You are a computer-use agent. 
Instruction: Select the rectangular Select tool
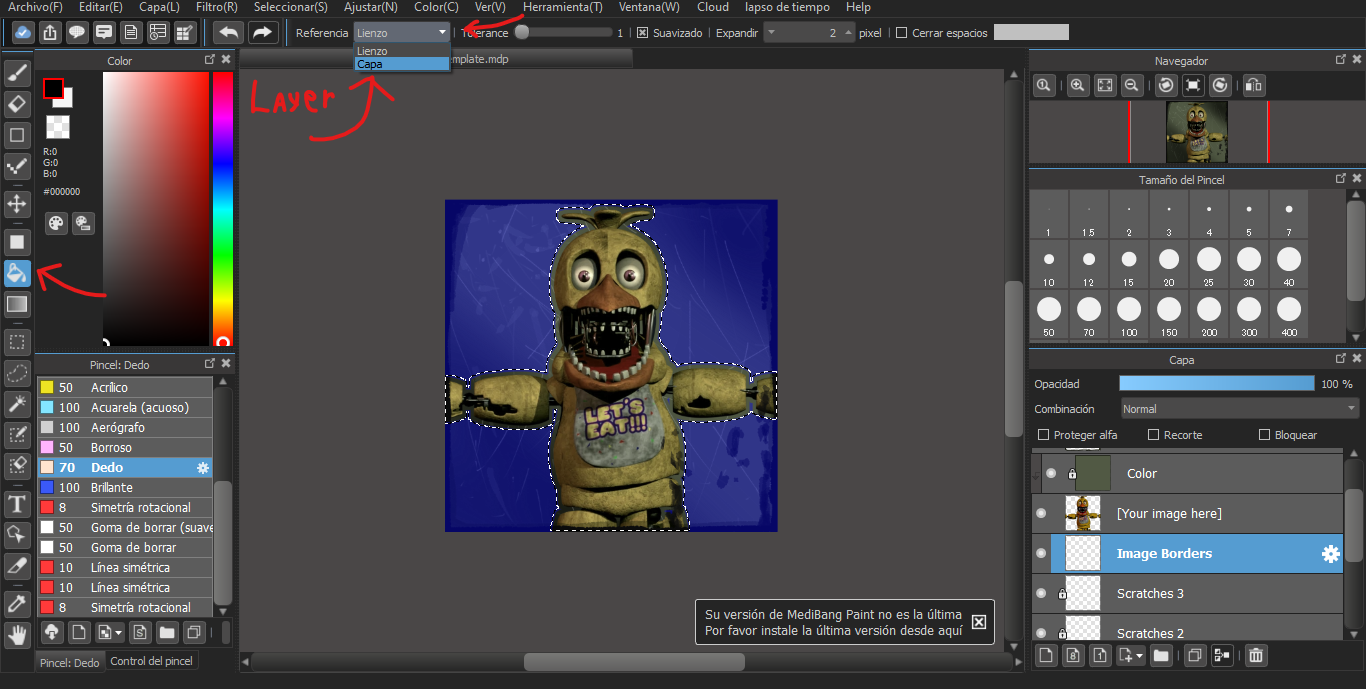tap(17, 342)
